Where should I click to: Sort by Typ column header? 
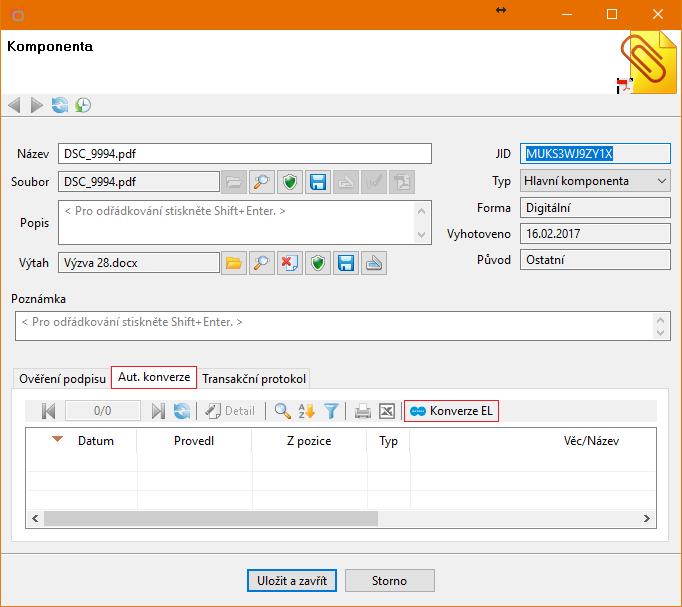tap(388, 441)
